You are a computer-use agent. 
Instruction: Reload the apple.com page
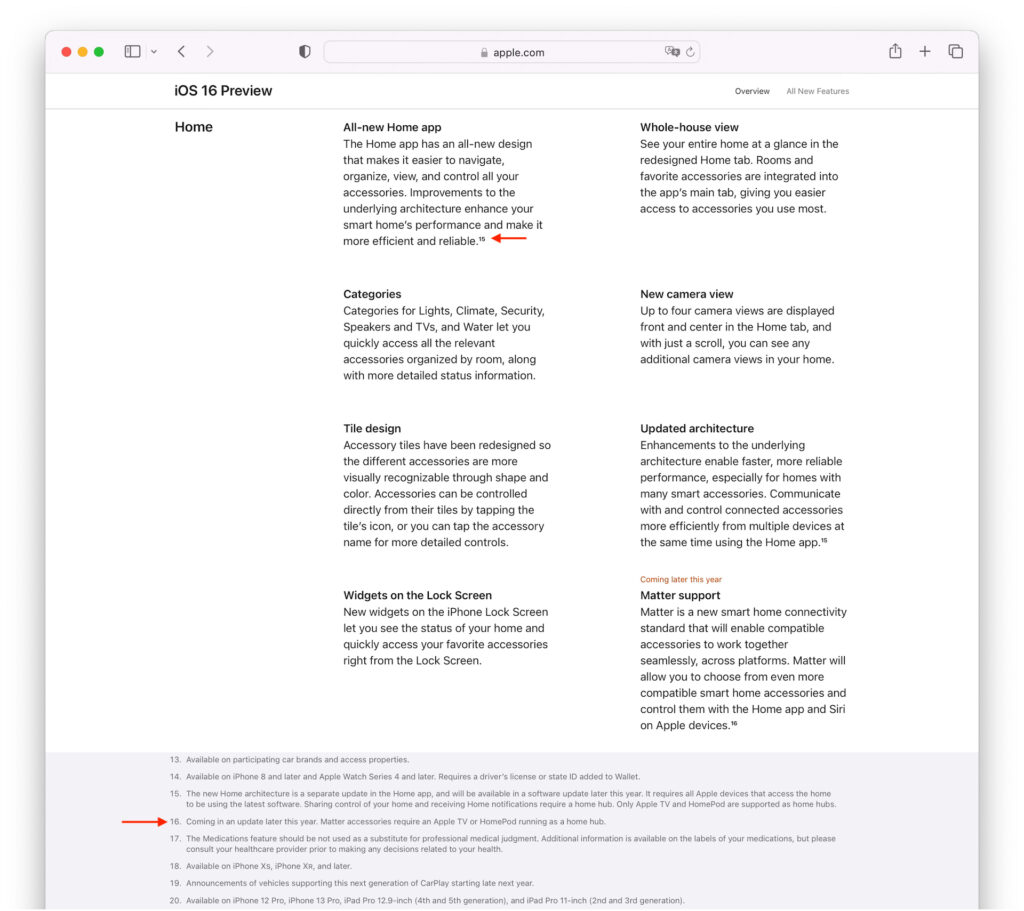(x=692, y=51)
